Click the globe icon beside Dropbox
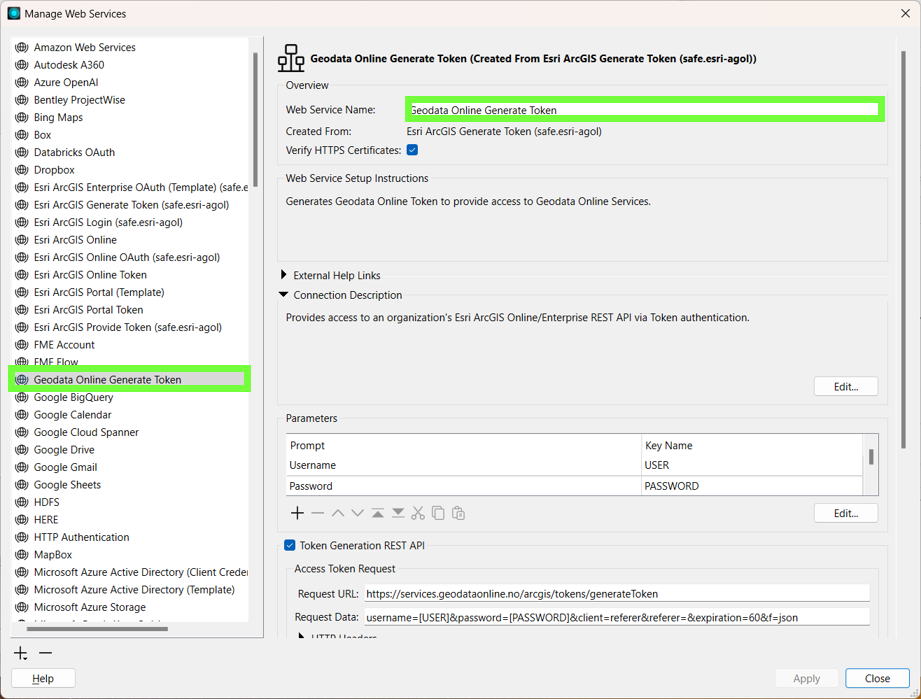Image resolution: width=921 pixels, height=699 pixels. point(22,170)
